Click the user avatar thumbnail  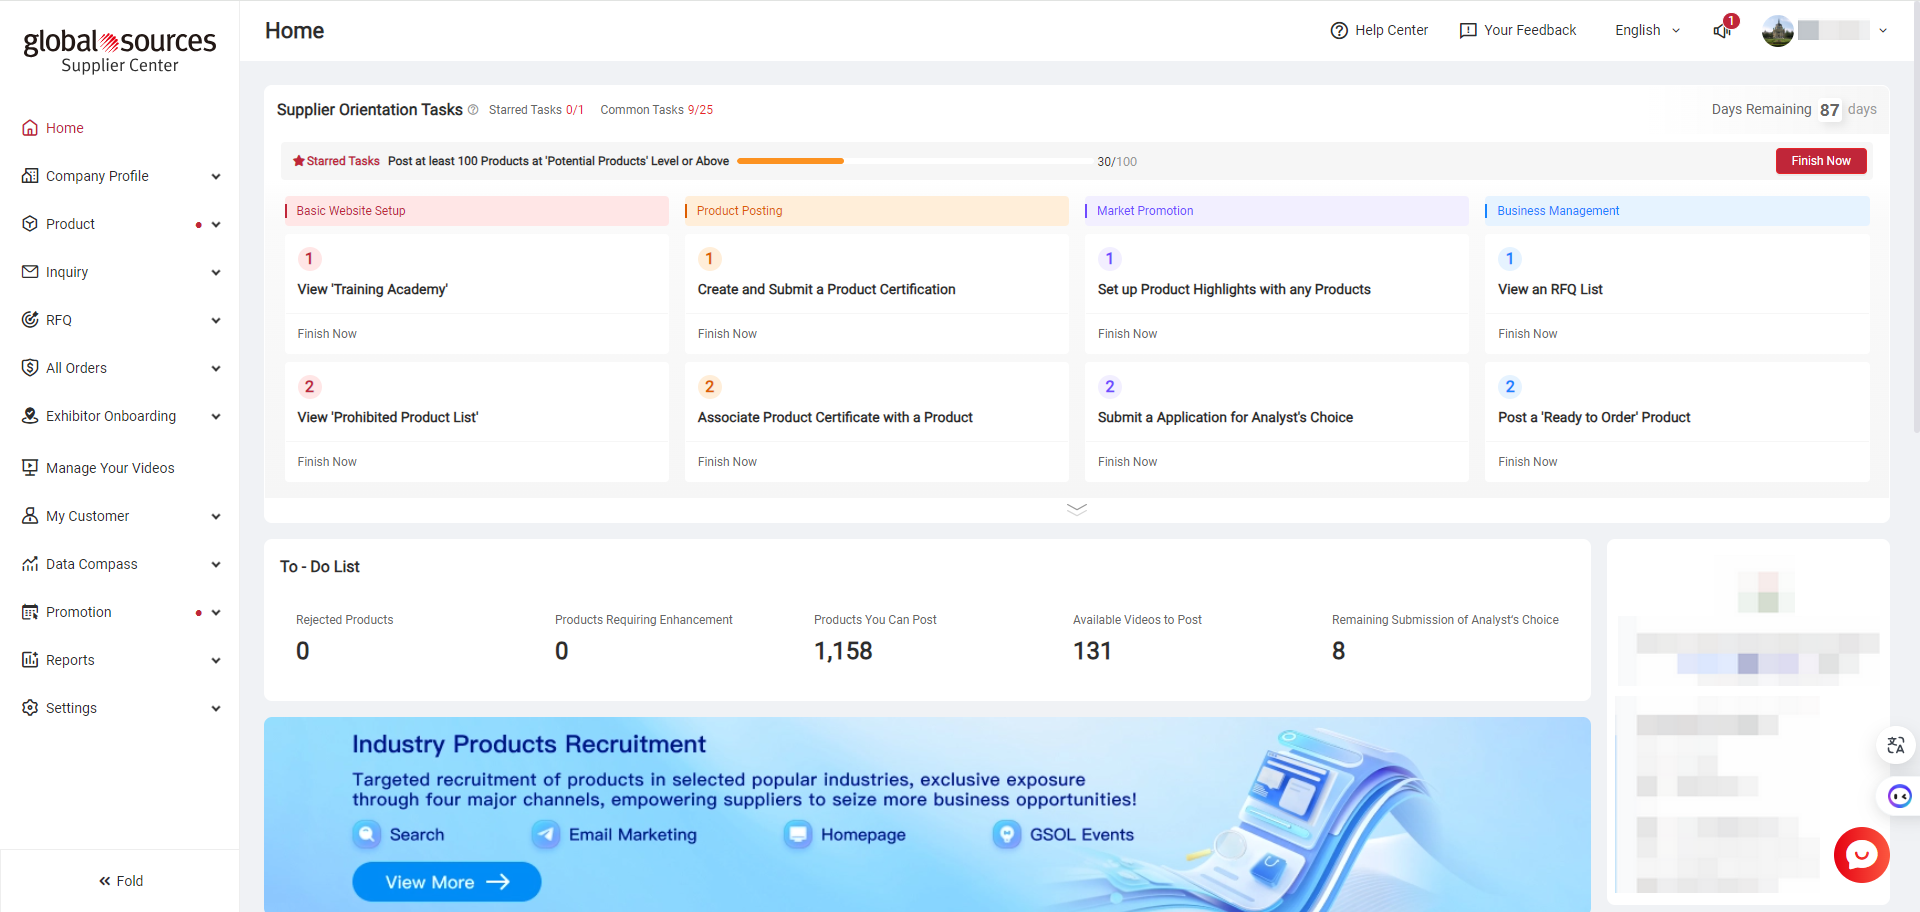pos(1777,30)
